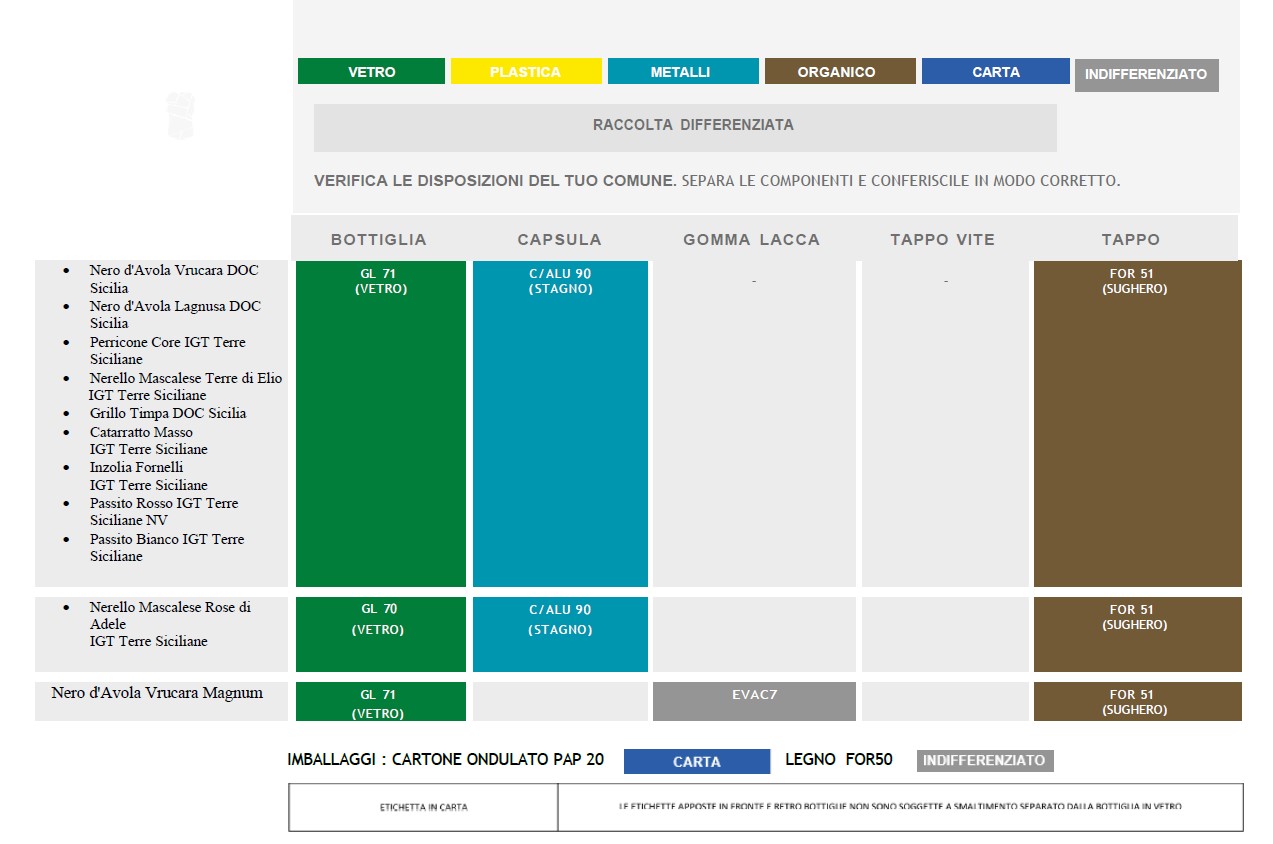Click 'Perricone Core IGT Terre Siciliane'
Screen dimensions: 1273x844
click(x=167, y=351)
